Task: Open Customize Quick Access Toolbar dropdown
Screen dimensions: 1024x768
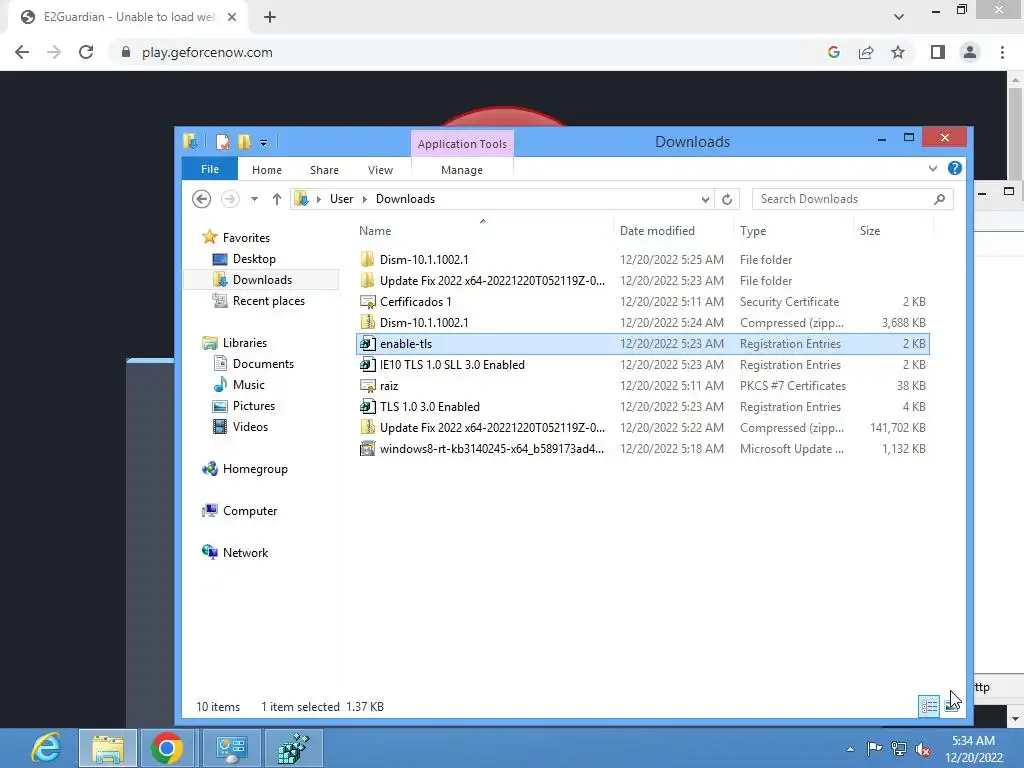Action: (263, 142)
